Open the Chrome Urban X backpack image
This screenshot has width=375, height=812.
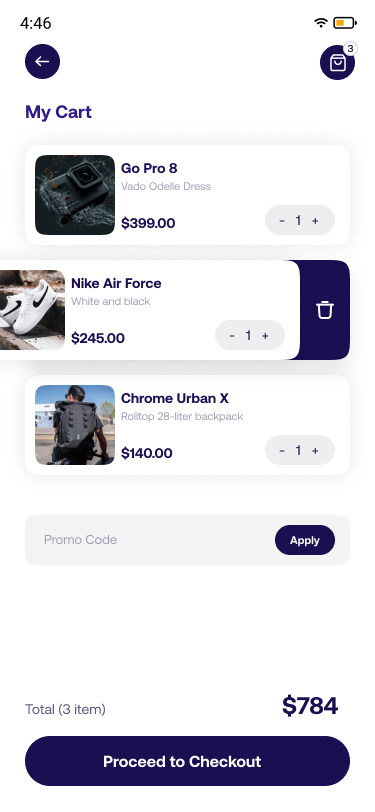pos(75,425)
